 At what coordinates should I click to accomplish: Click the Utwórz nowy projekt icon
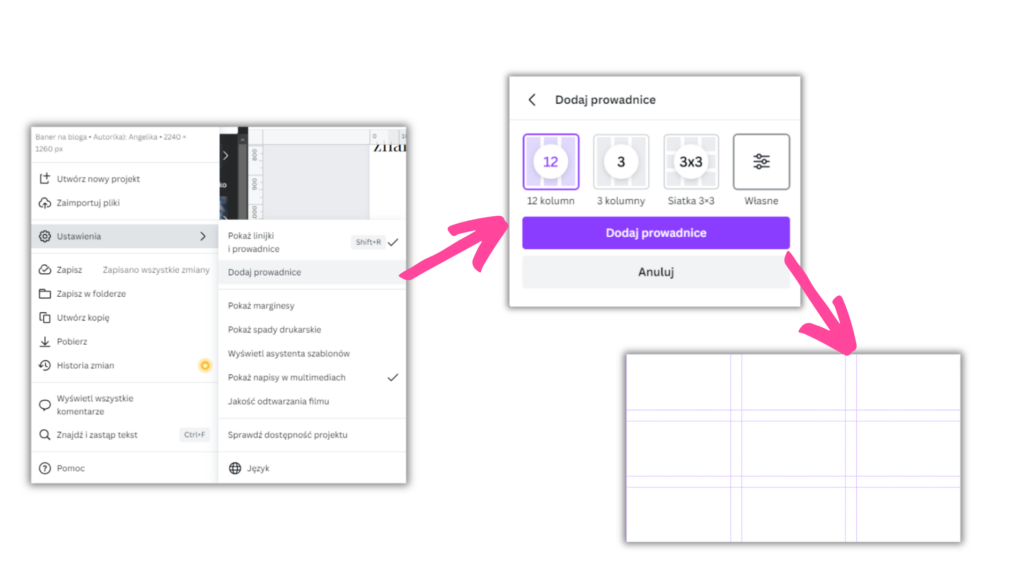[44, 179]
